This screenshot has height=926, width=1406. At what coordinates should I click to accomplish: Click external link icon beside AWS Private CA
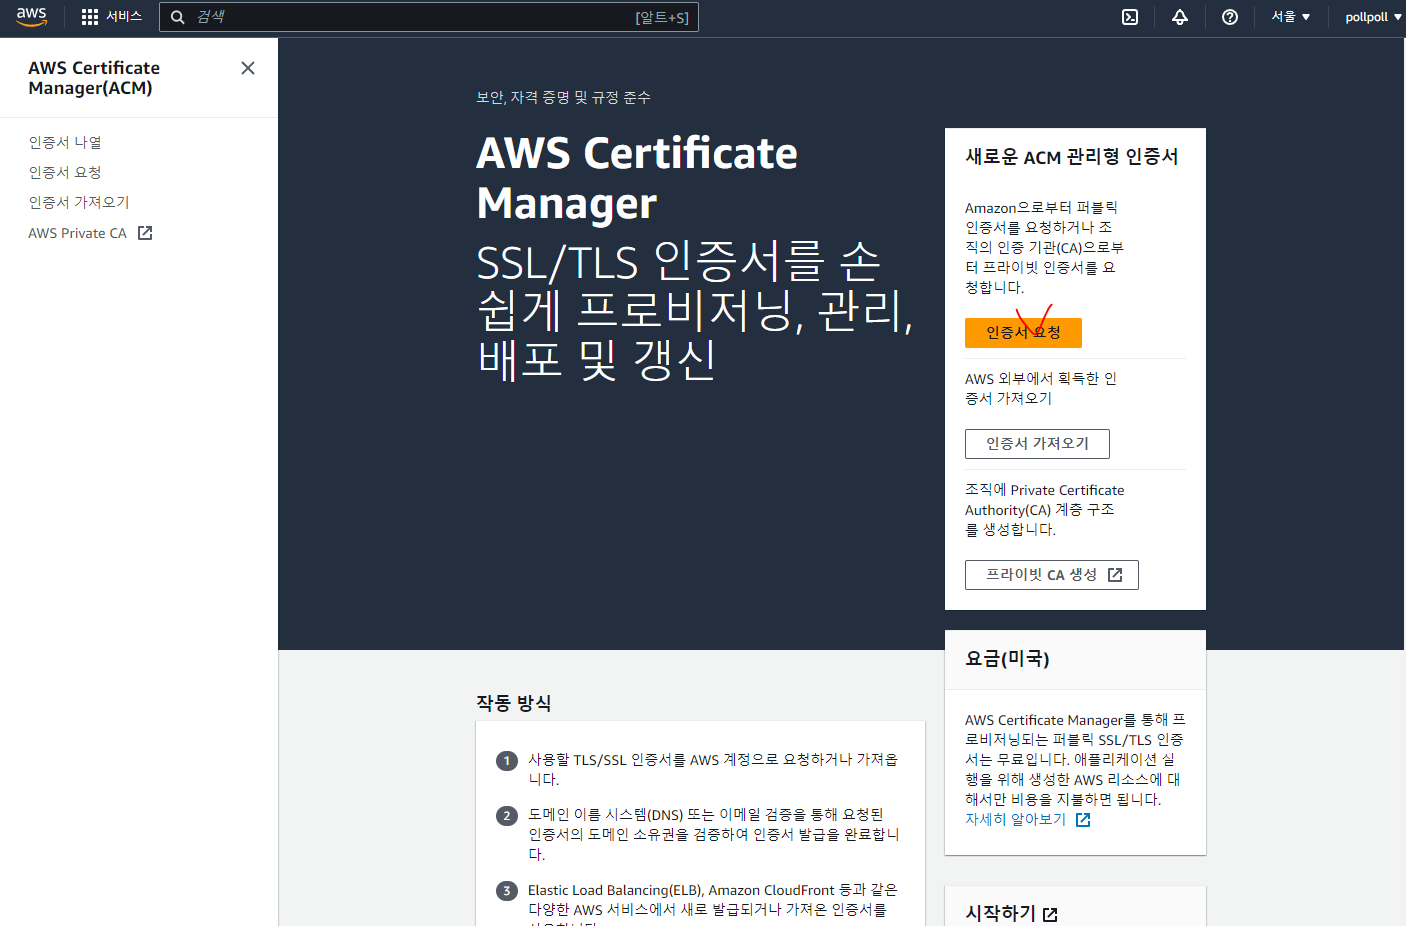click(x=145, y=233)
